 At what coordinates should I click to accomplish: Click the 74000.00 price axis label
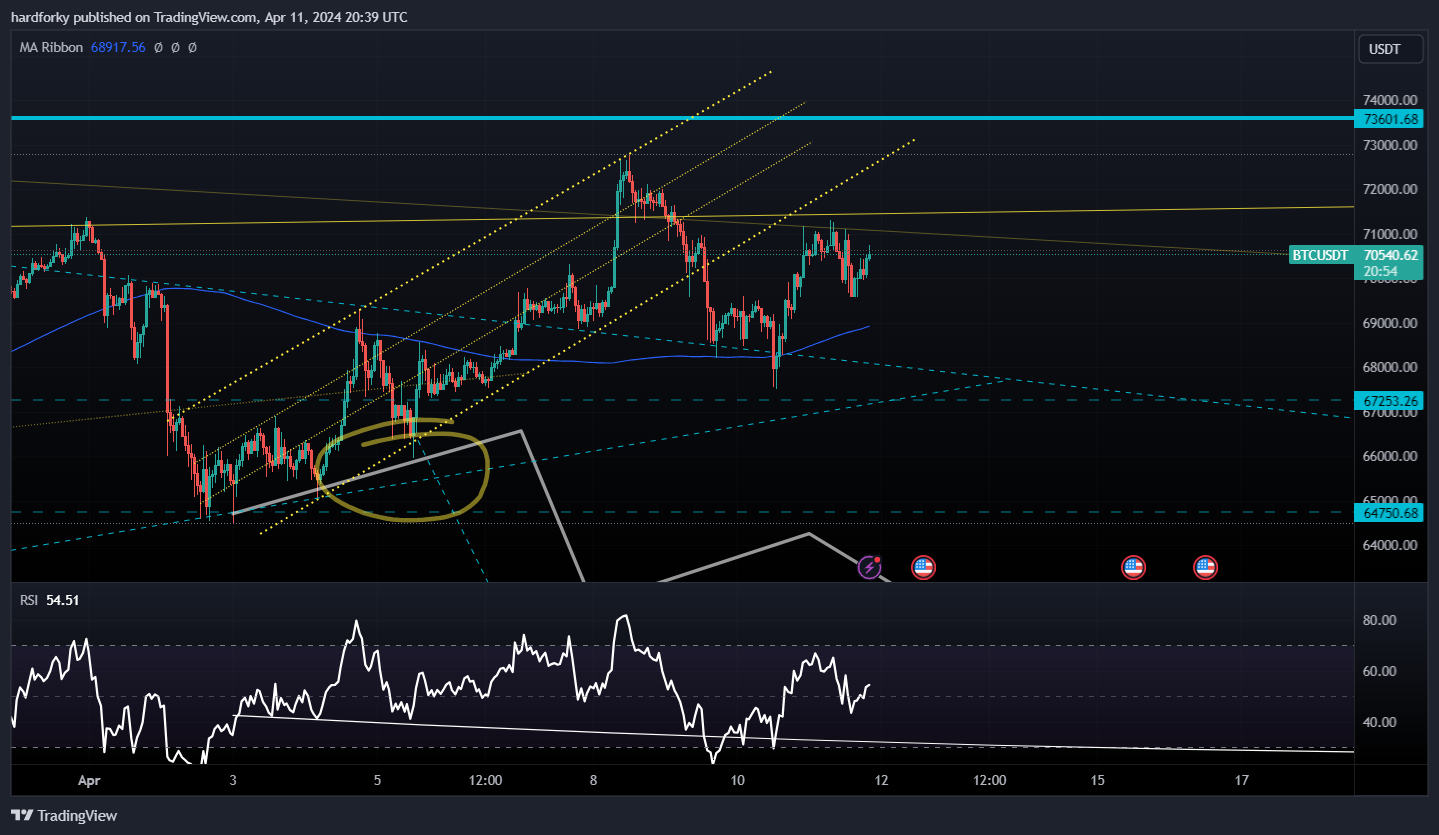pos(1390,100)
